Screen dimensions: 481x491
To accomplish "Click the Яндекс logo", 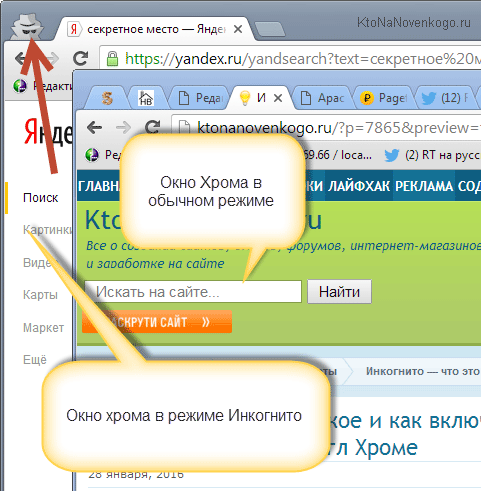I will (x=48, y=132).
